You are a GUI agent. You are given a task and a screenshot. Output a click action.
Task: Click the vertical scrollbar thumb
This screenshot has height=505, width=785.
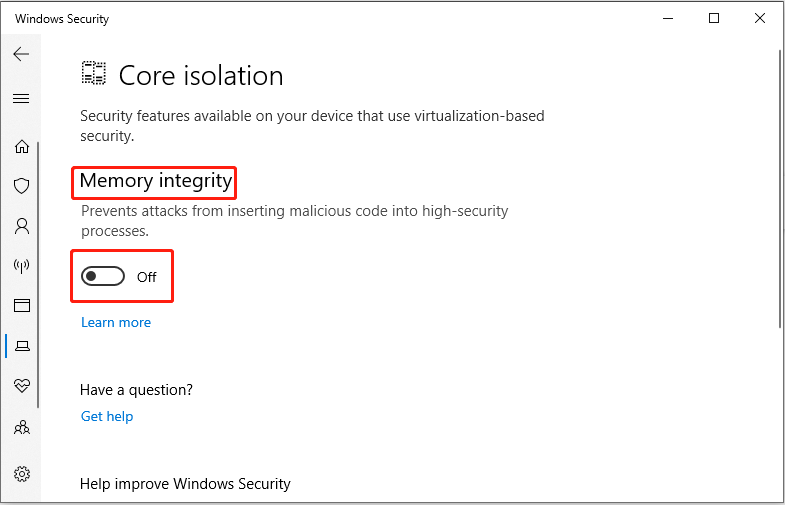[778, 190]
